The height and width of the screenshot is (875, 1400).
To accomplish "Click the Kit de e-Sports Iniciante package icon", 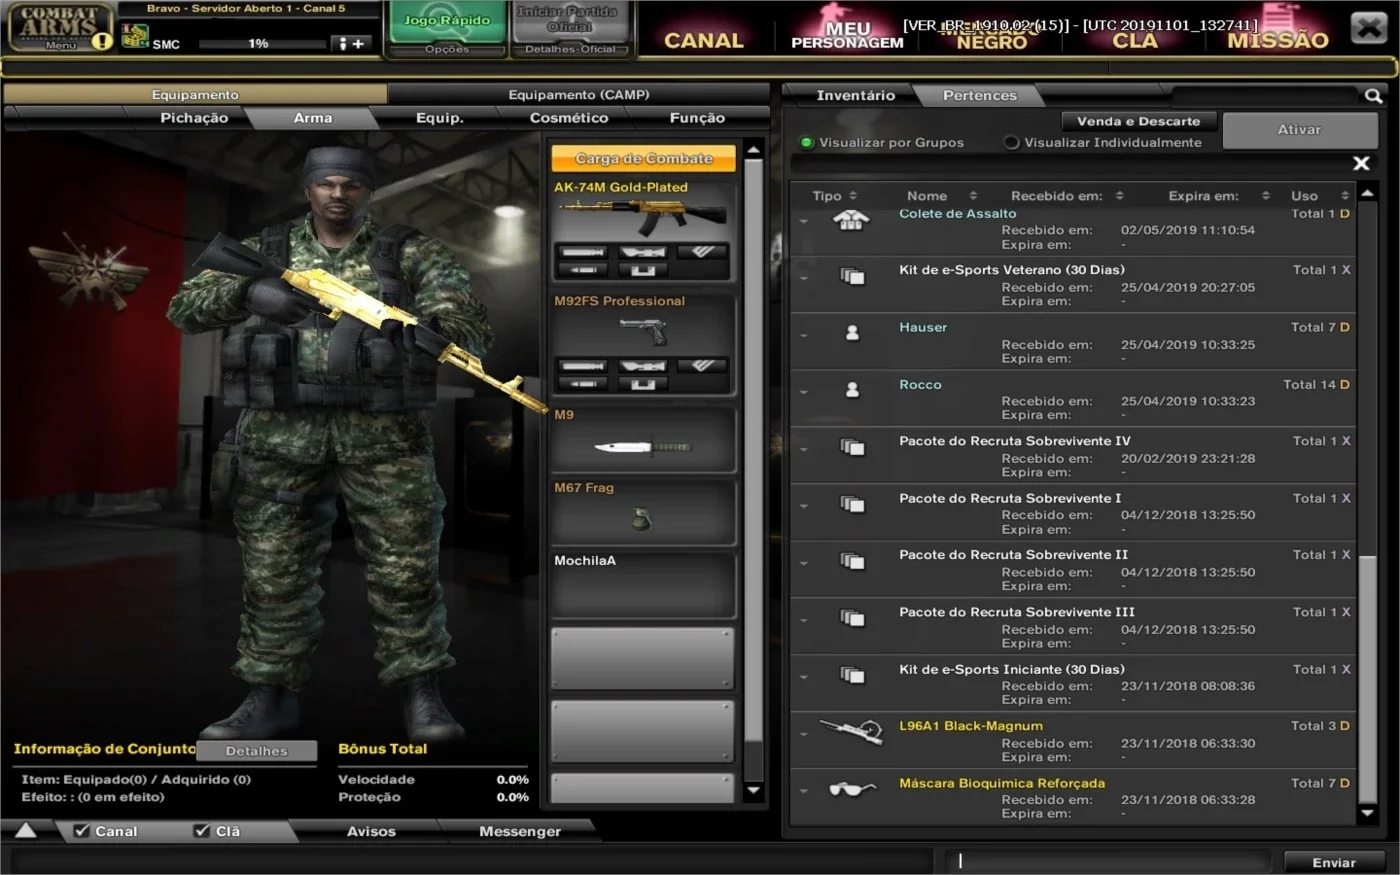I will [x=852, y=676].
